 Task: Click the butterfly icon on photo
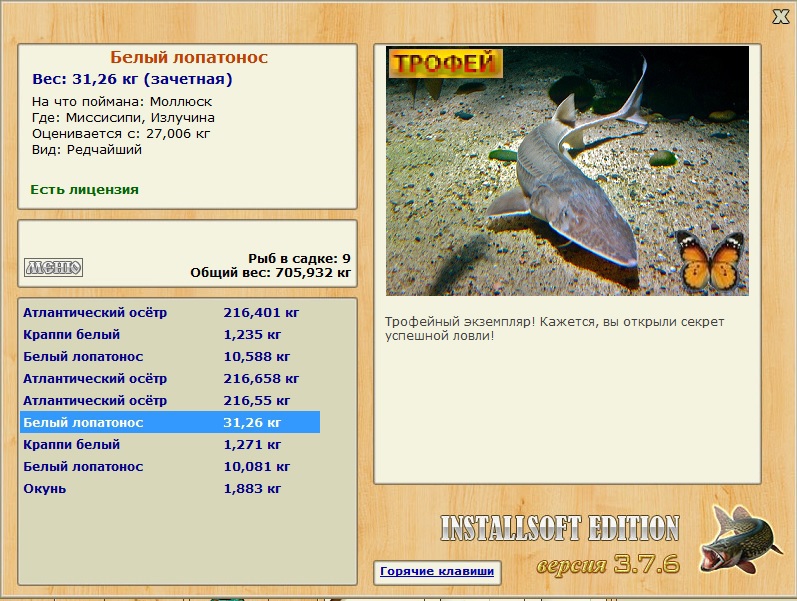[710, 261]
